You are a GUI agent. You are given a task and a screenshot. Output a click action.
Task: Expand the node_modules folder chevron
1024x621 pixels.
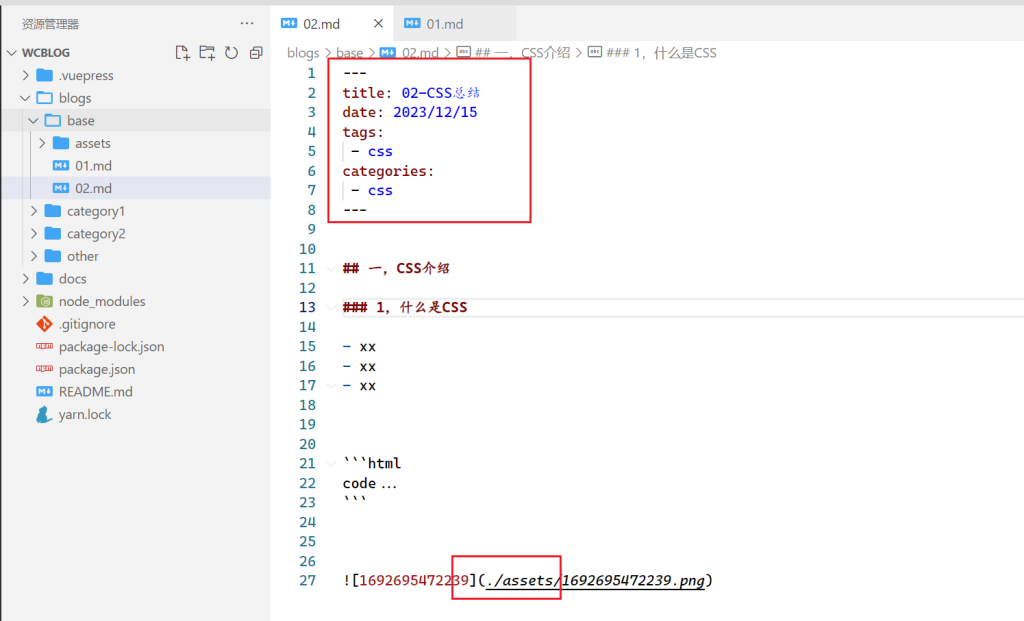[25, 301]
